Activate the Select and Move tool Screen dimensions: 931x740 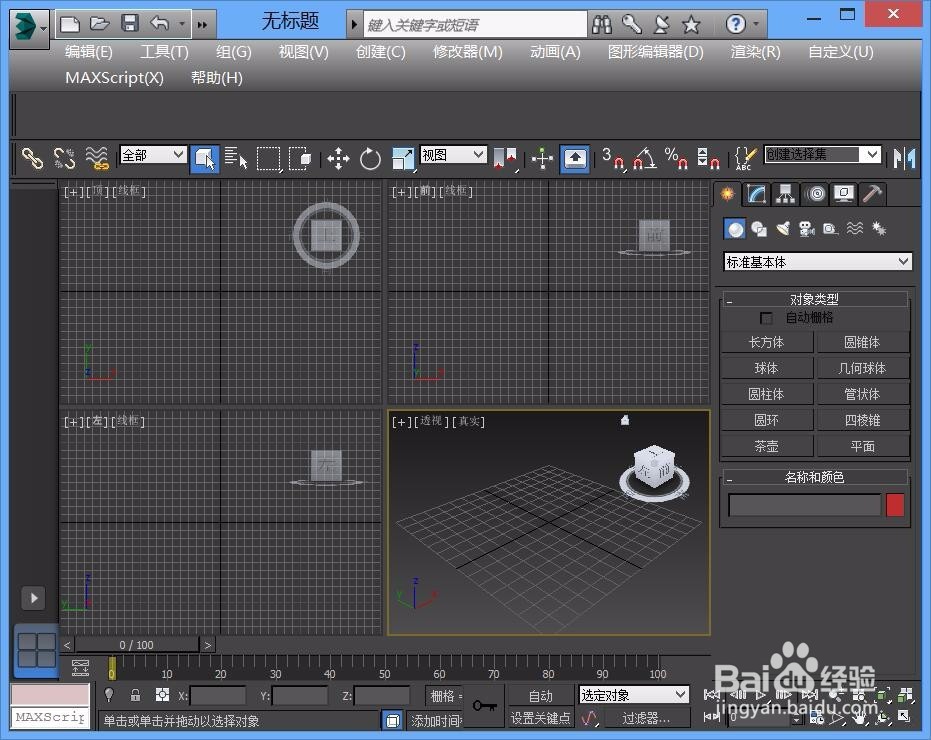[338, 159]
